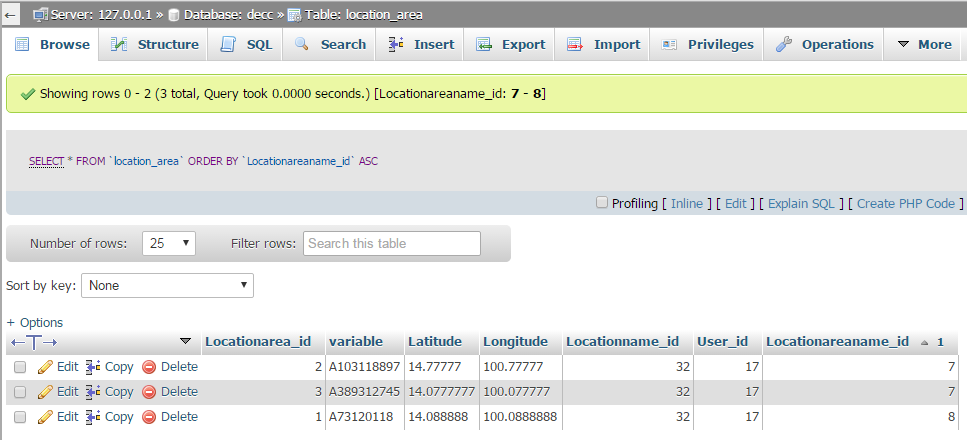The width and height of the screenshot is (967, 440).
Task: Open the Operations tab
Action: 824,44
